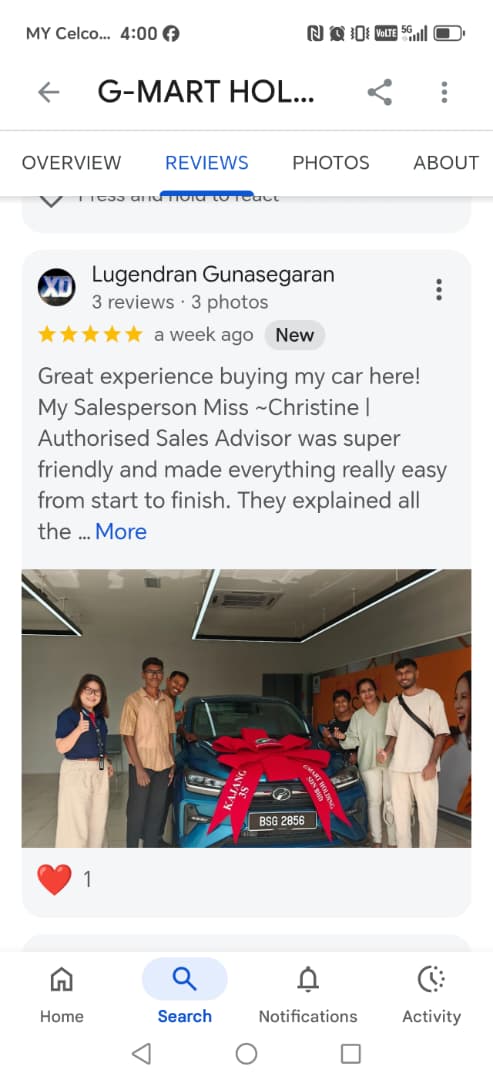Switch to the PHOTOS tab
The height and width of the screenshot is (1080, 493).
click(x=331, y=163)
